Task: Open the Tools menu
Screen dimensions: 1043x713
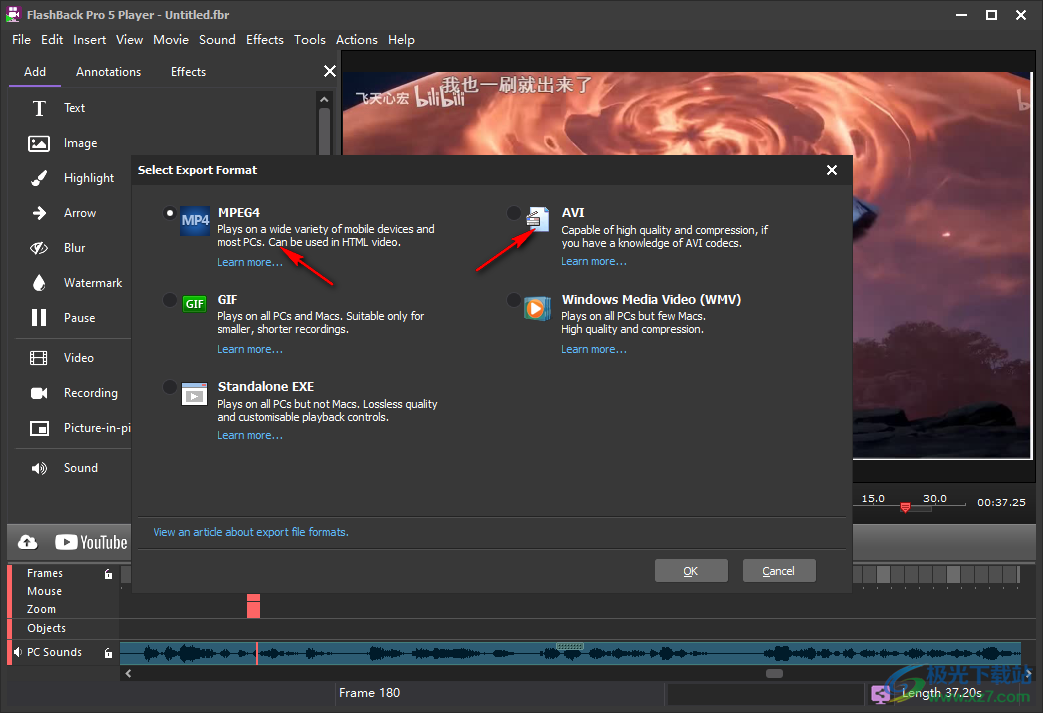Action: (x=310, y=40)
